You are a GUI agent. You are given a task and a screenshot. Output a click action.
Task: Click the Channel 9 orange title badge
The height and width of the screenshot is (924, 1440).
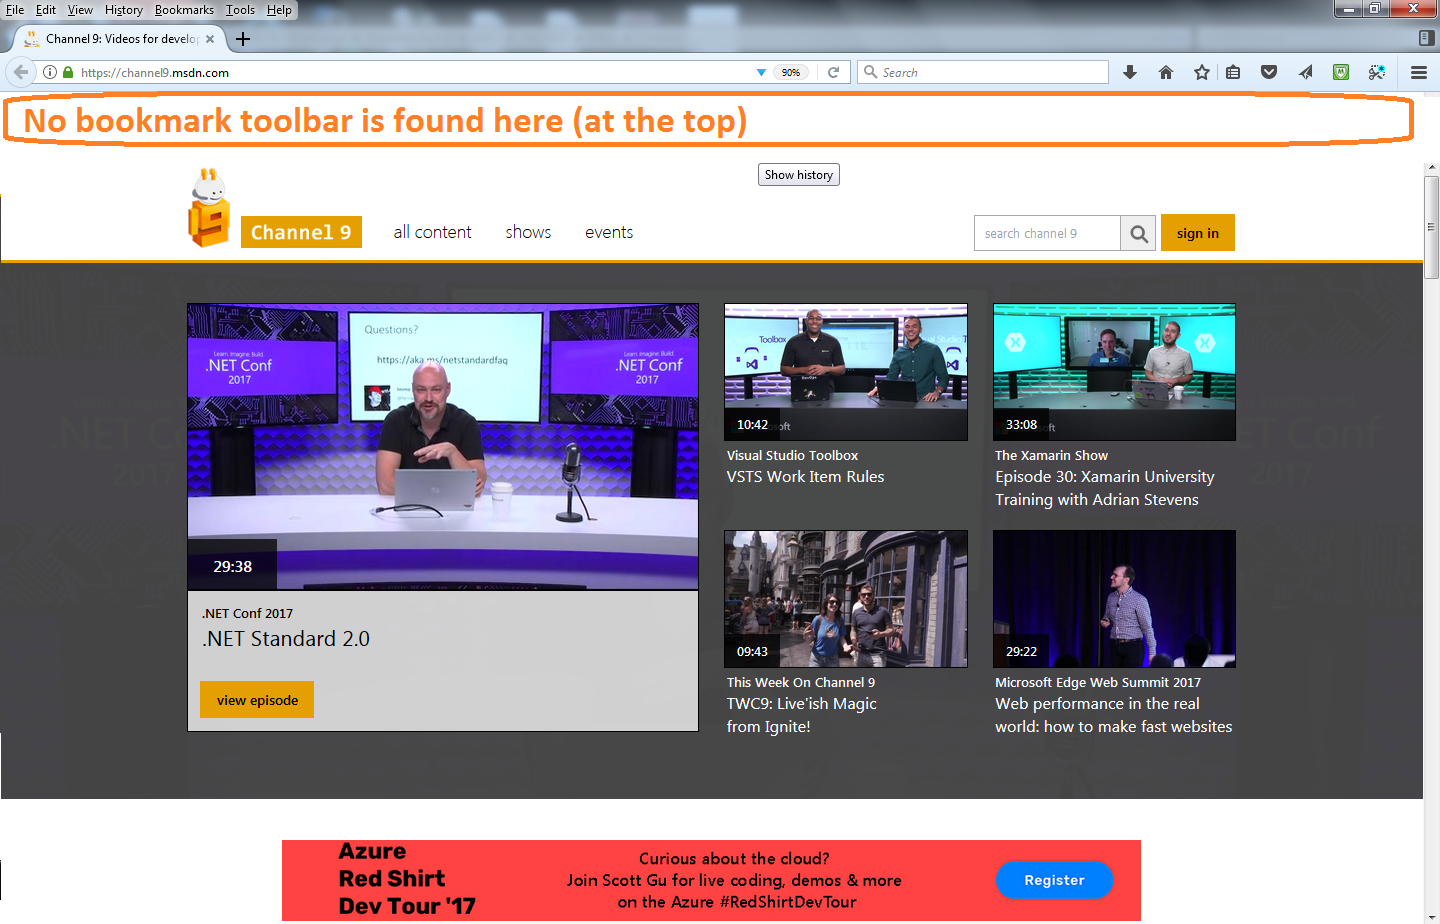pos(301,232)
